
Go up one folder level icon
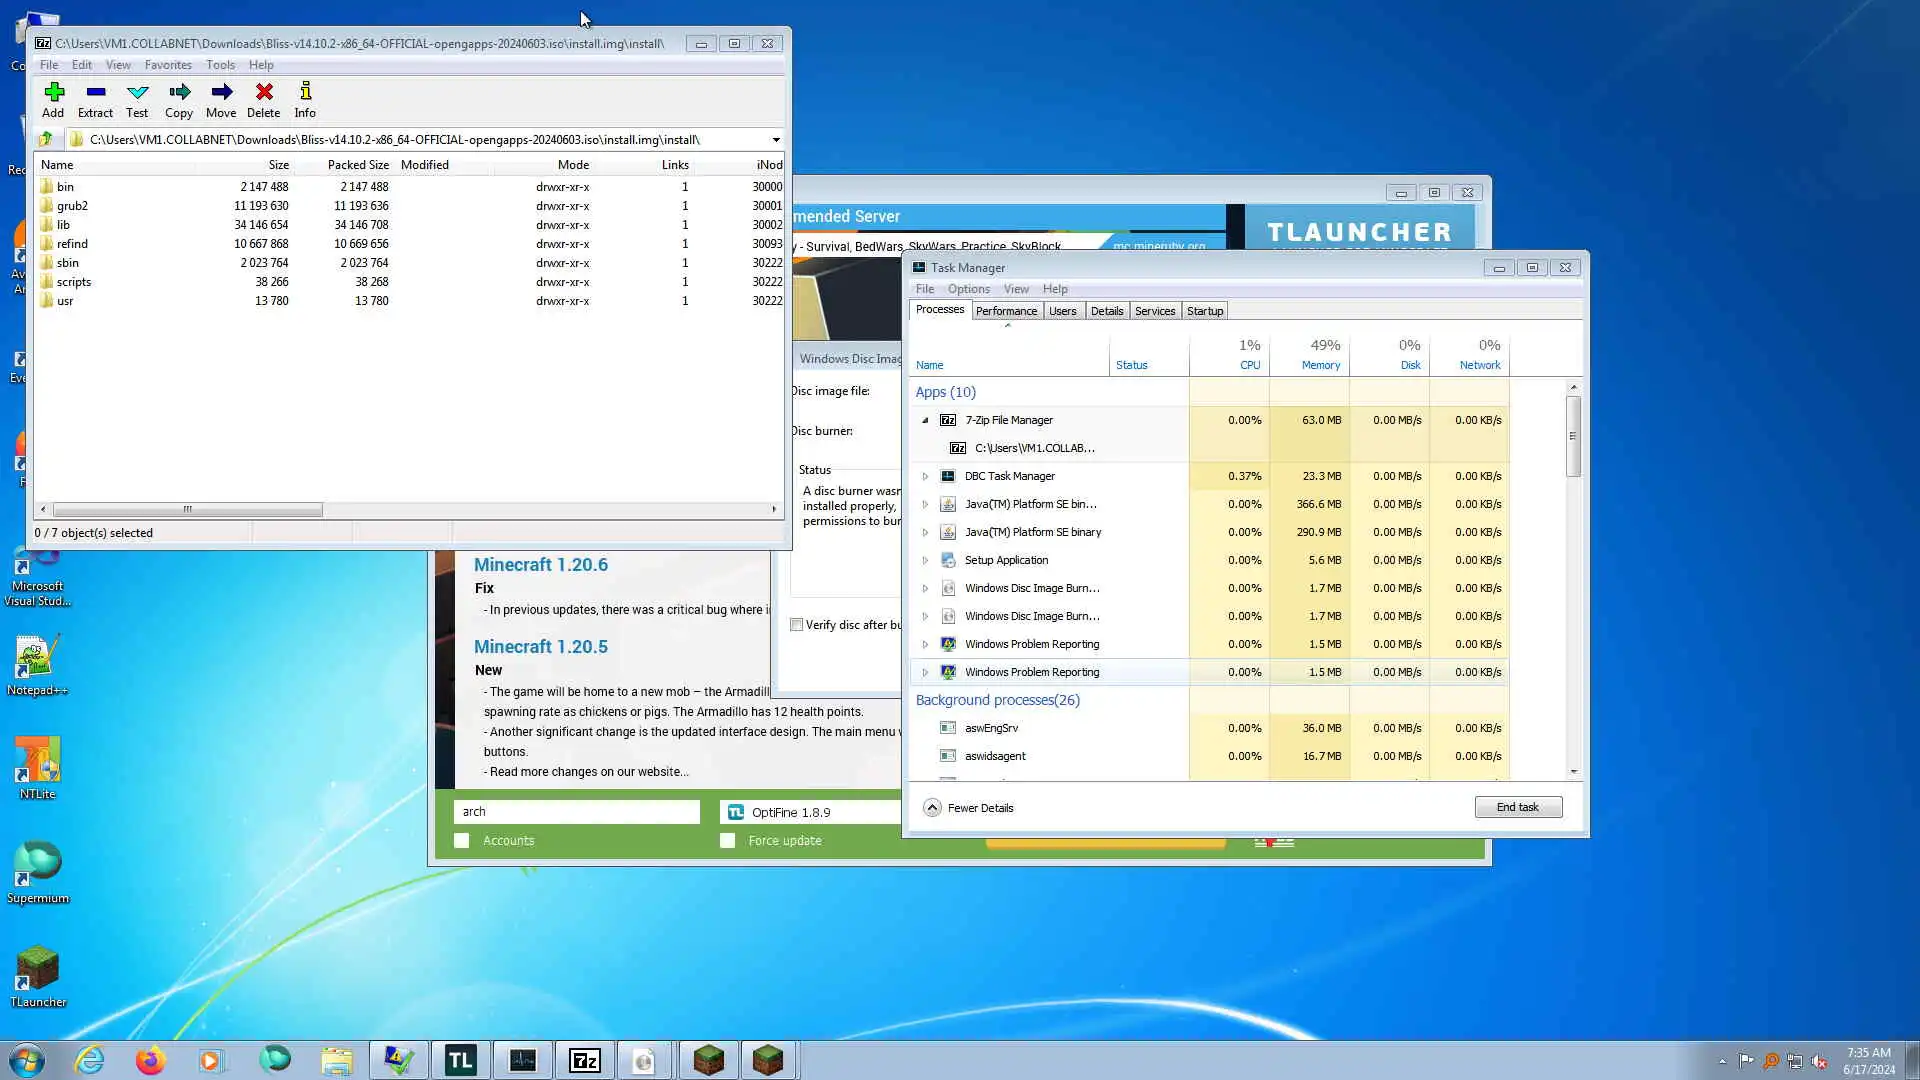(x=46, y=139)
